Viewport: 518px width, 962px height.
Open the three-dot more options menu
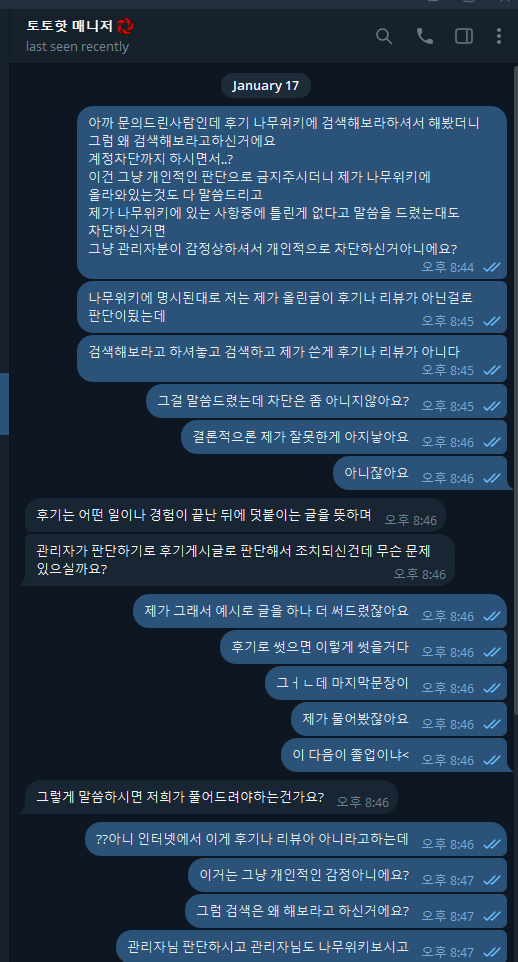[x=498, y=36]
